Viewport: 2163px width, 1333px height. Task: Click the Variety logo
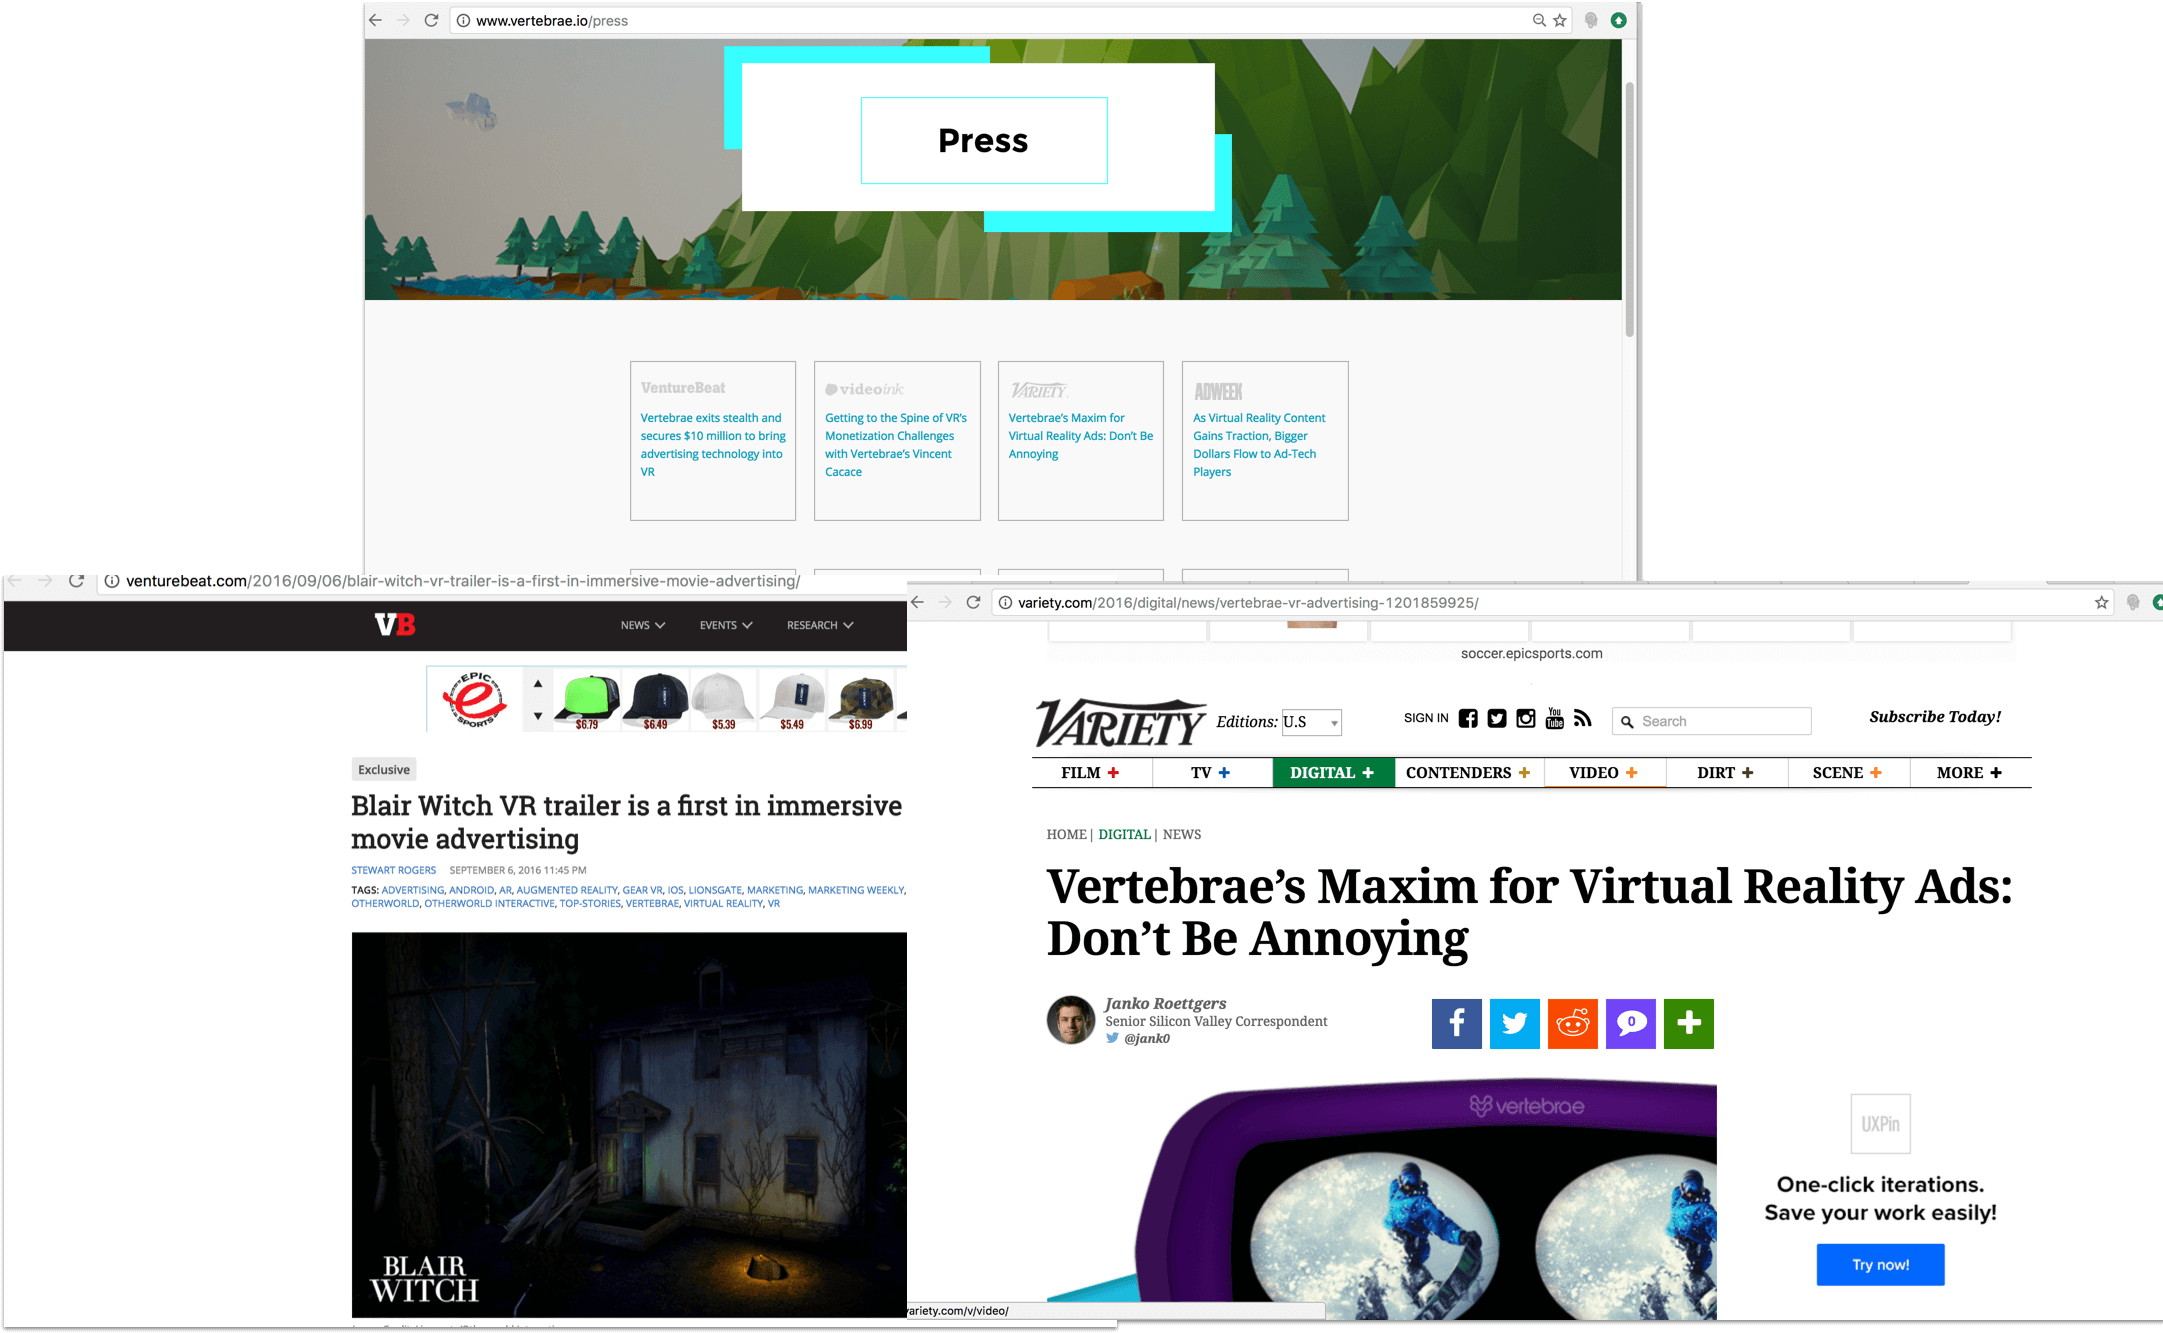click(x=1121, y=722)
